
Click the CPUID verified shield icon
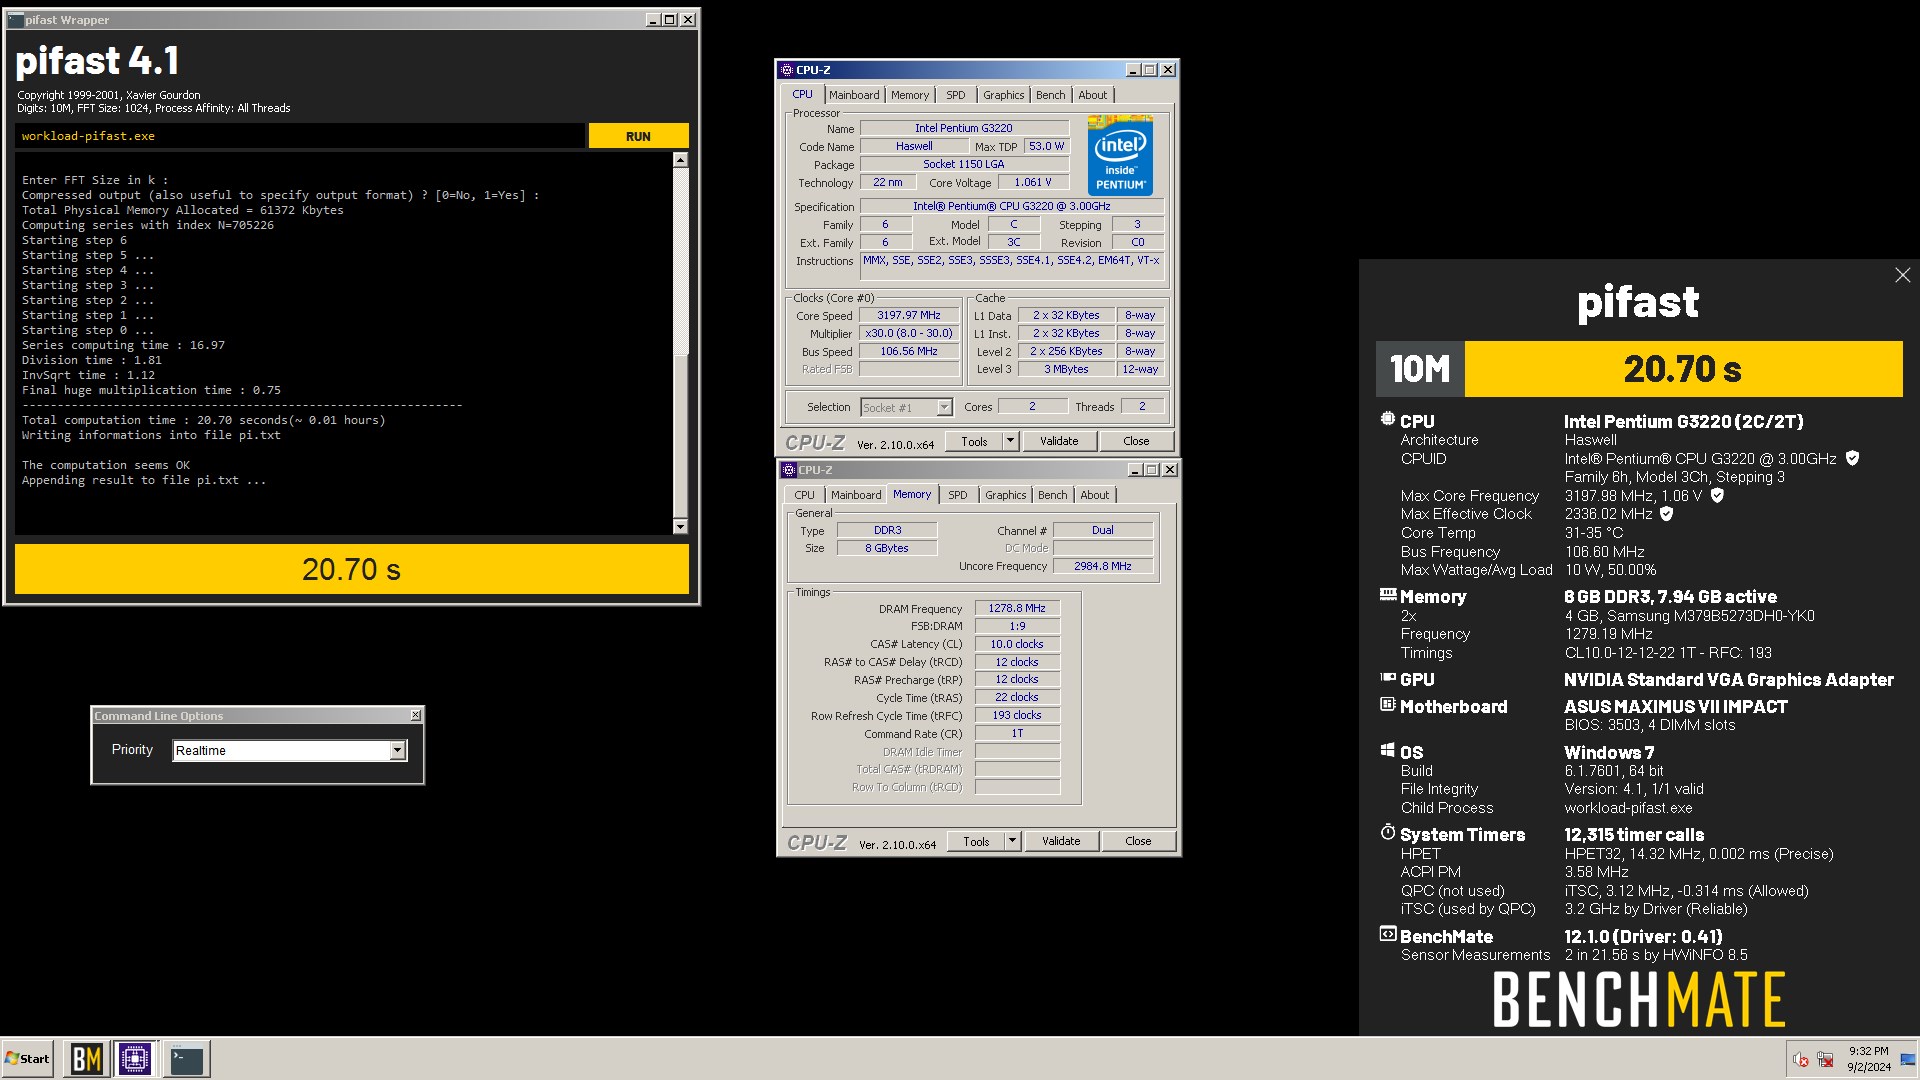tap(1852, 458)
